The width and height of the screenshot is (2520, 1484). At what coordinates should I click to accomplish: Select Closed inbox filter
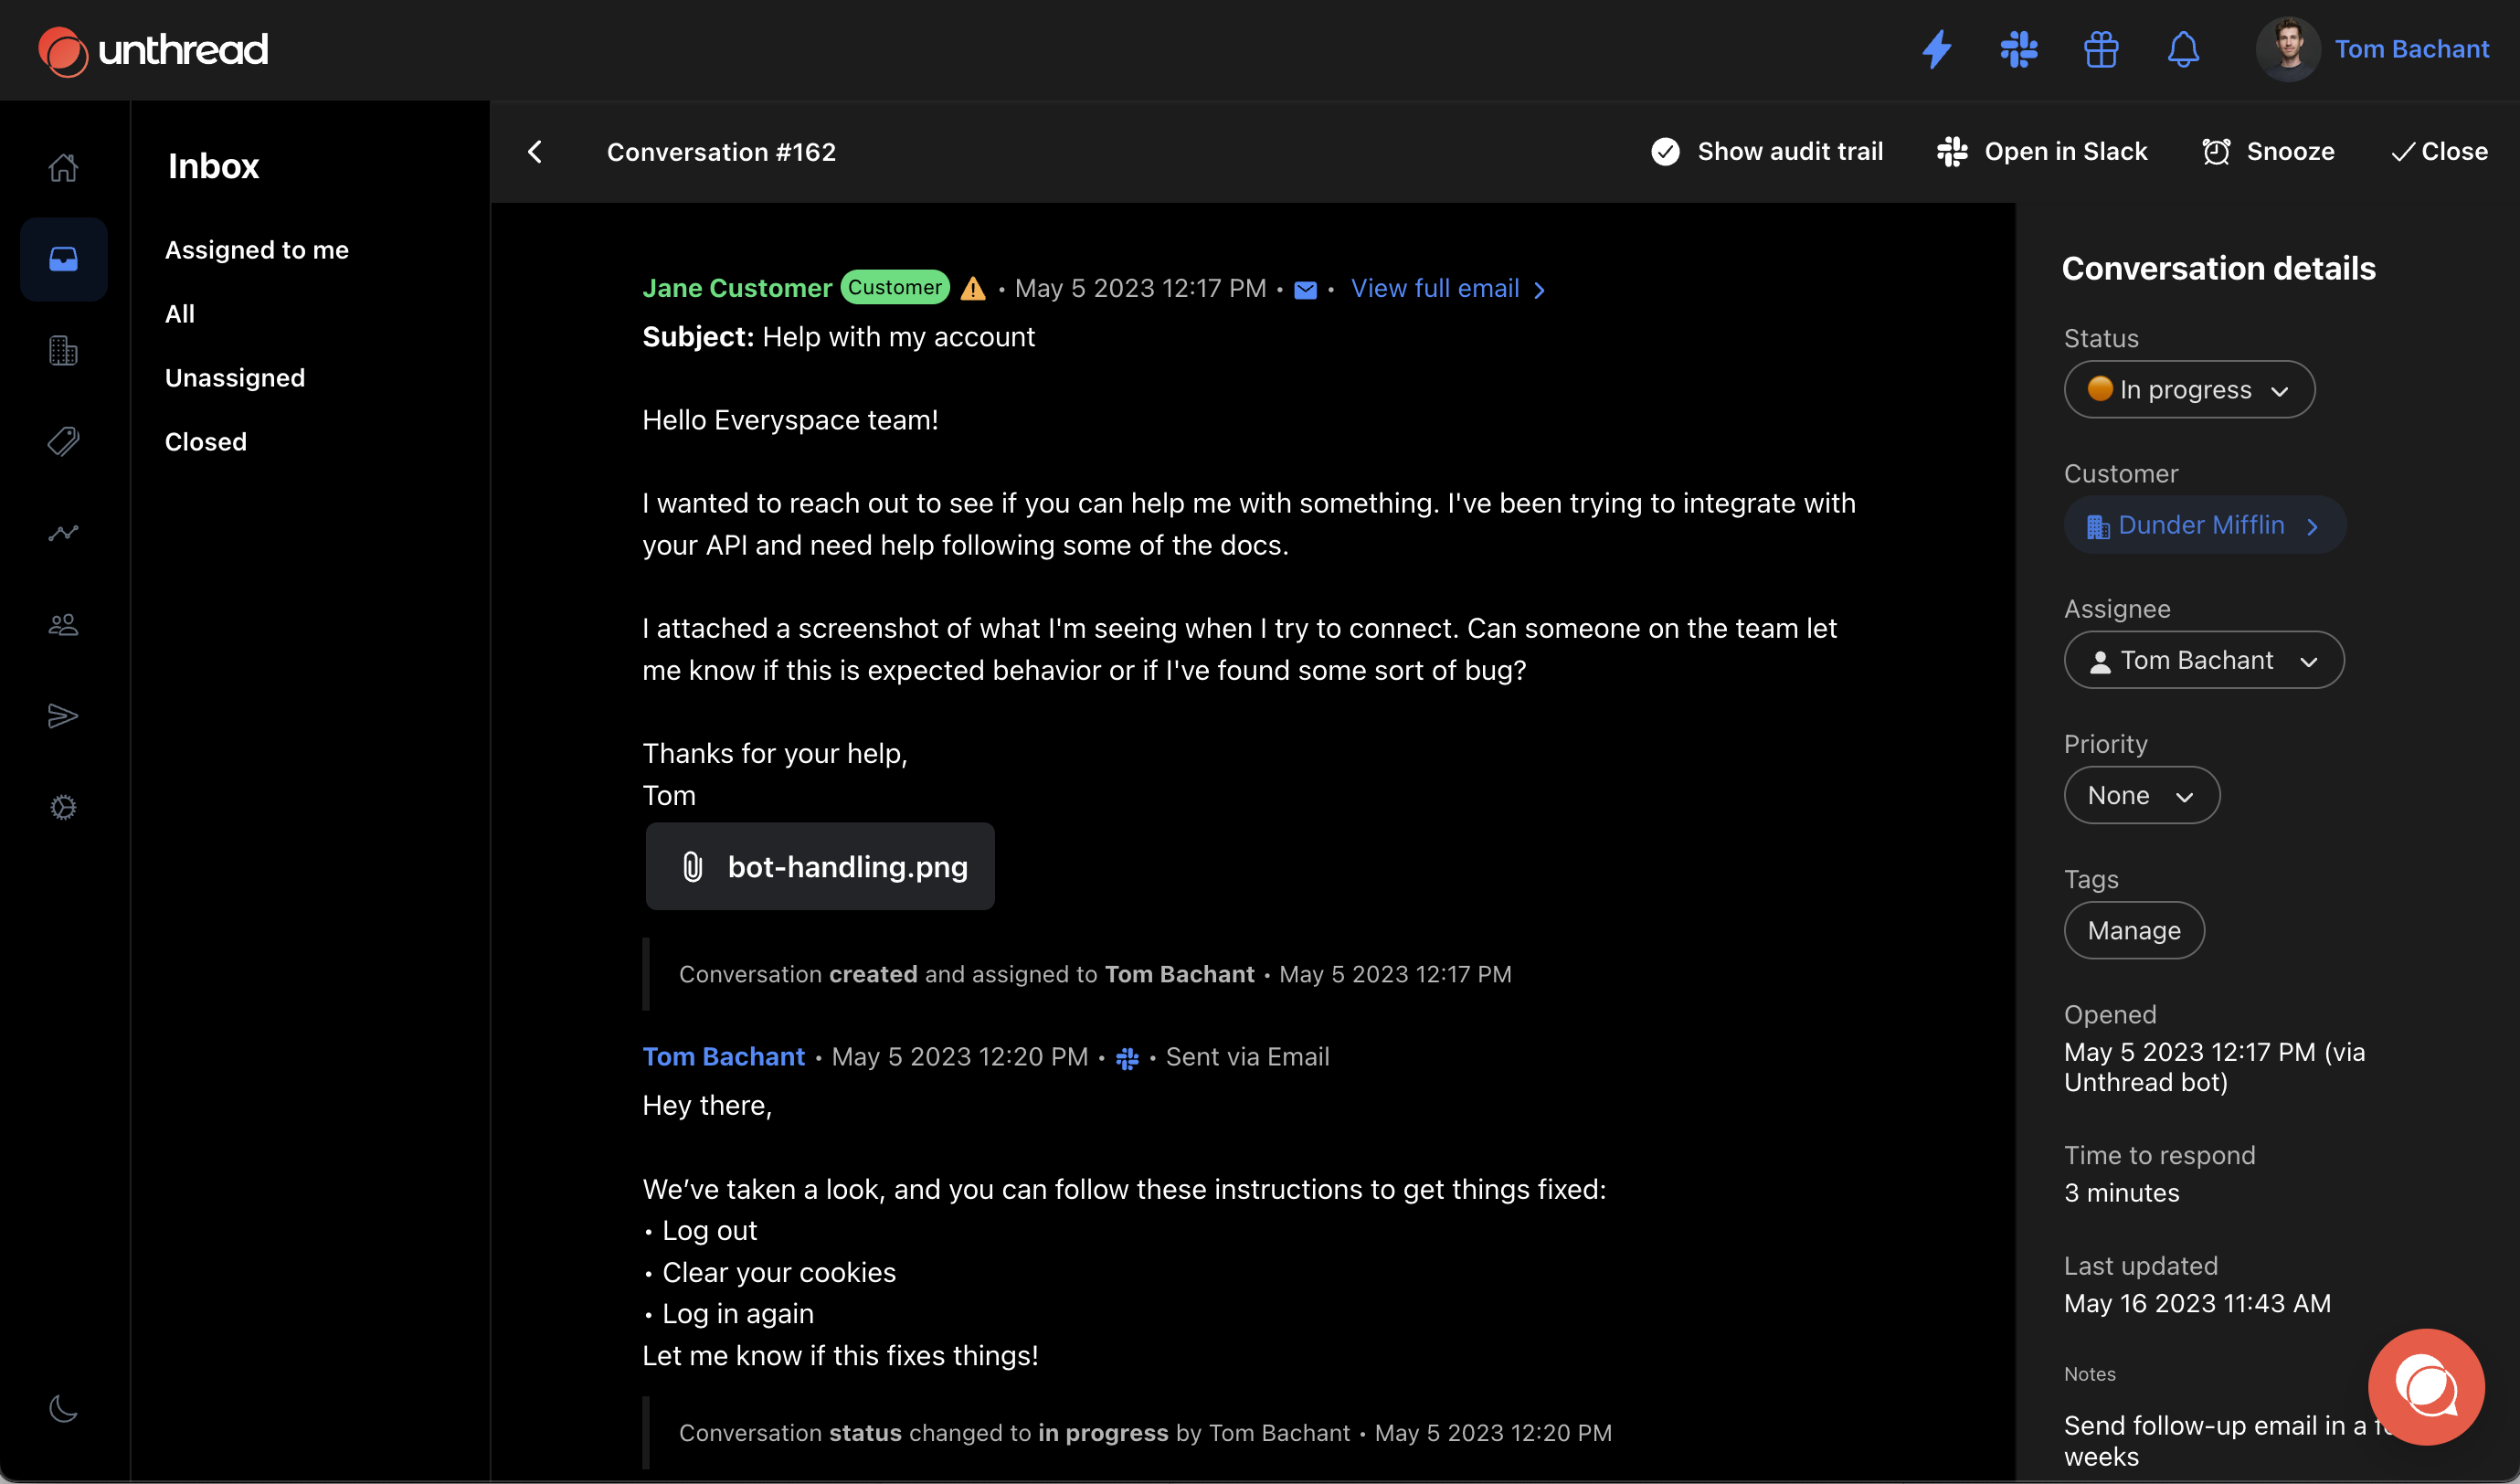[x=206, y=442]
